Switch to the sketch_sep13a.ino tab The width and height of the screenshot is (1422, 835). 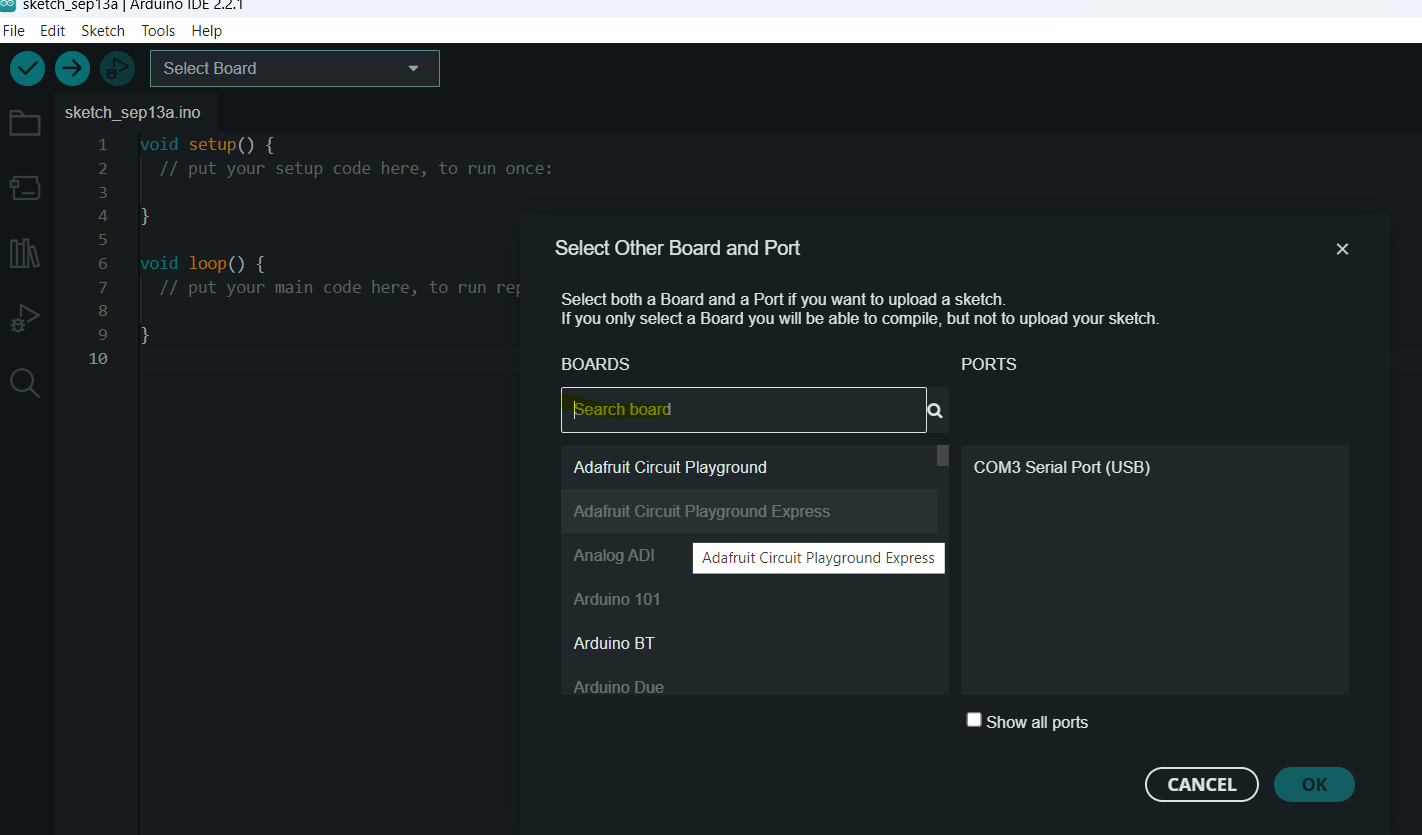click(133, 112)
